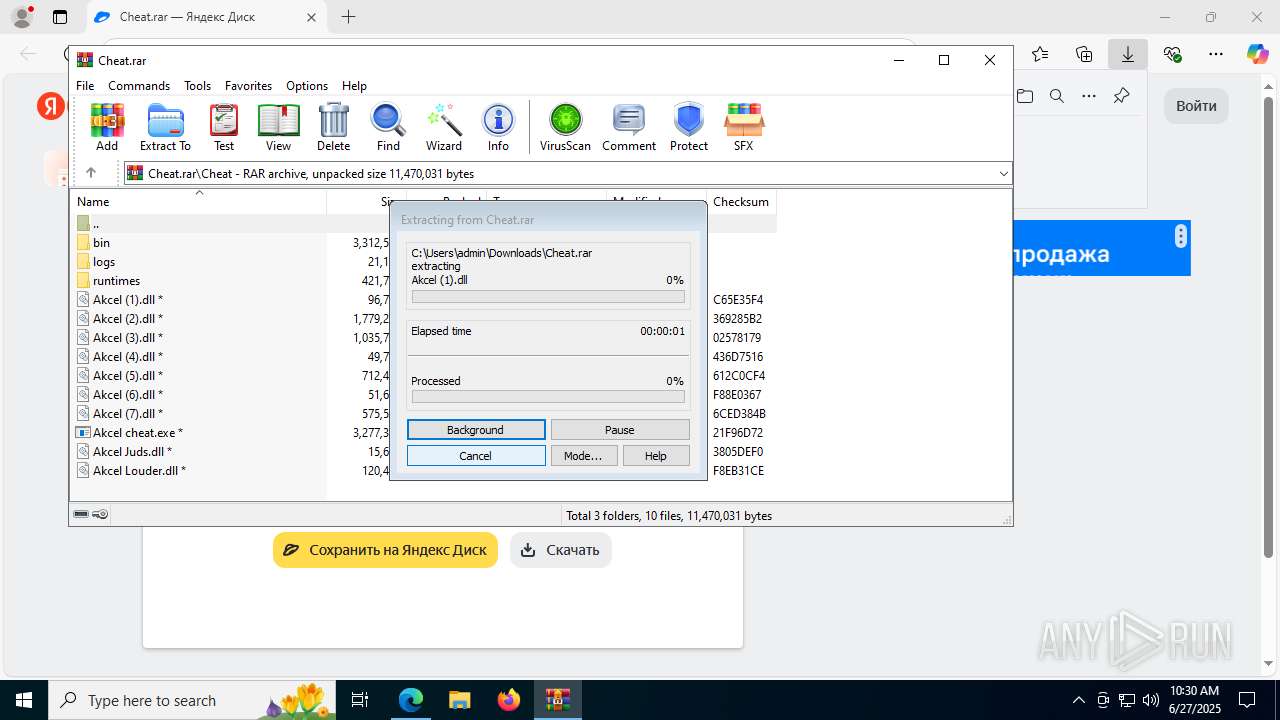Sort by the Name column header

point(200,201)
